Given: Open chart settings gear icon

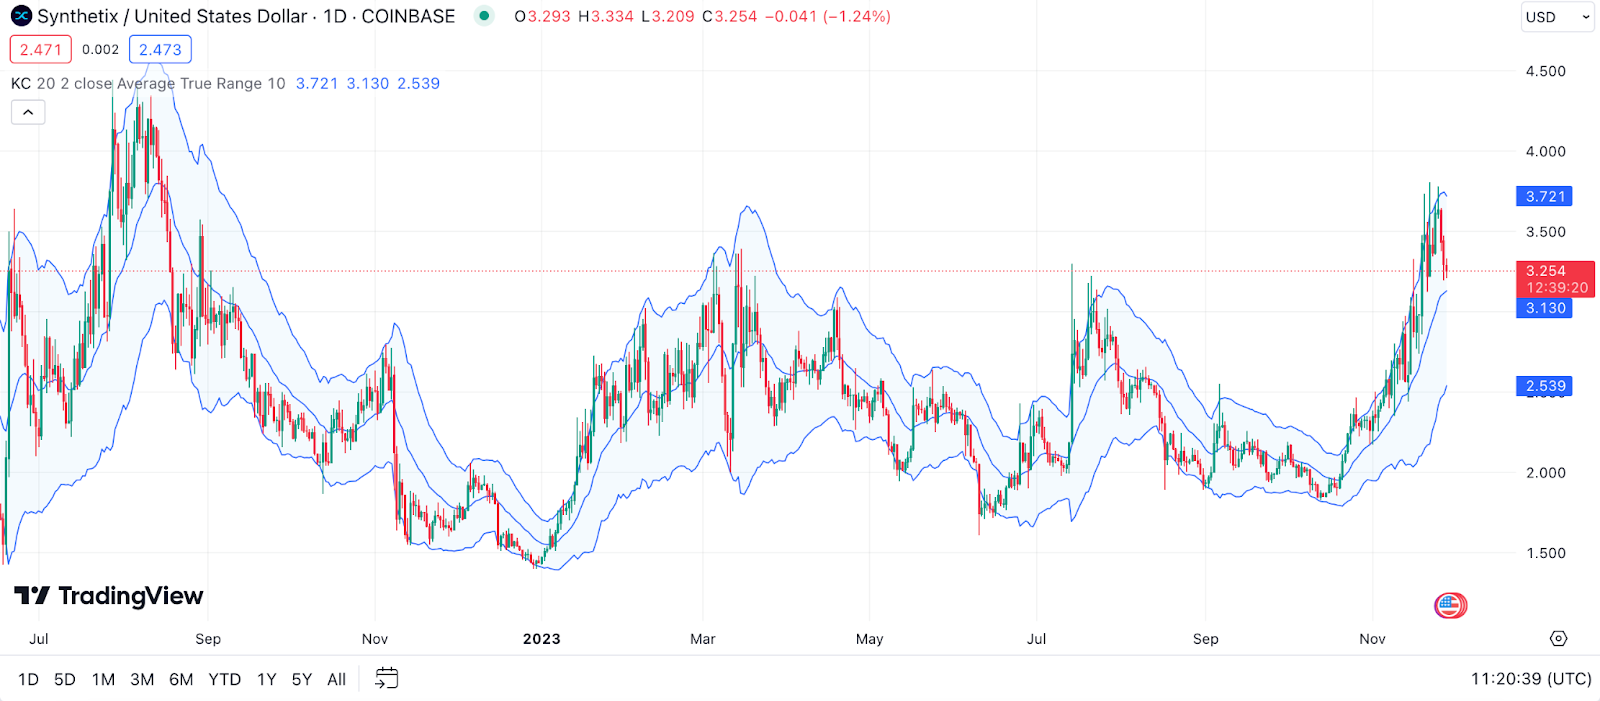Looking at the screenshot, I should tap(1558, 639).
